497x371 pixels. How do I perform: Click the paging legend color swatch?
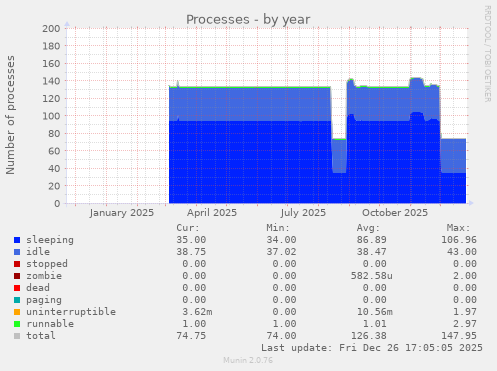pyautogui.click(x=17, y=300)
